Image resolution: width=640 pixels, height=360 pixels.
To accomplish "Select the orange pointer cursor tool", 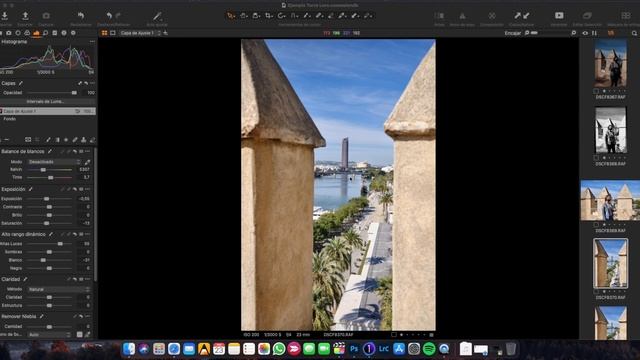I will pos(231,16).
